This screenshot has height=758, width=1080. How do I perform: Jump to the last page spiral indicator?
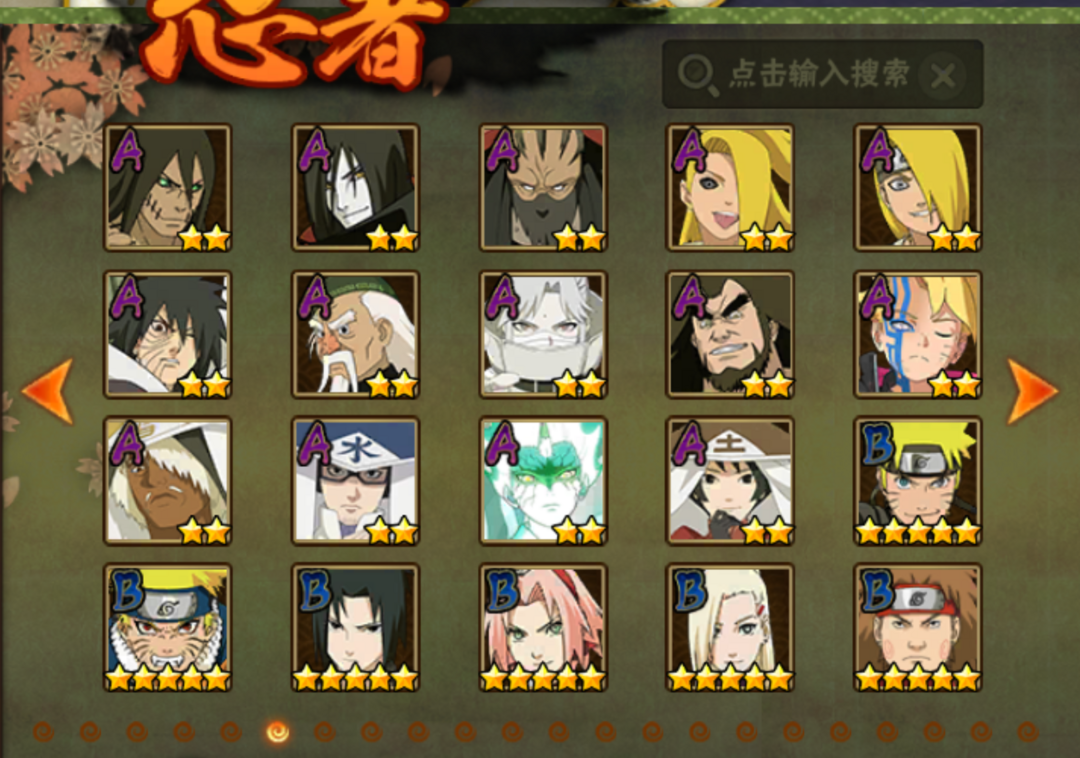coord(1027,731)
